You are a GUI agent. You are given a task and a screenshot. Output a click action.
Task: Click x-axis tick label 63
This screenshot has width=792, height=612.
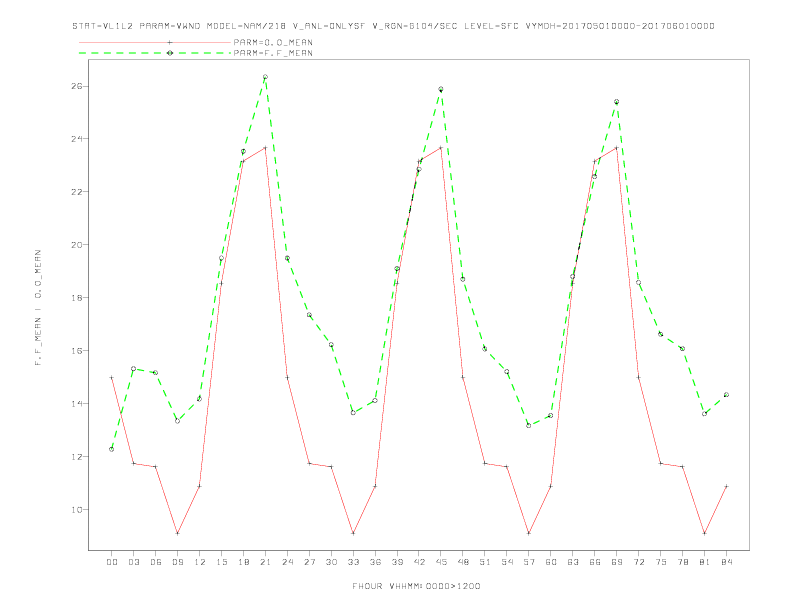(x=573, y=562)
